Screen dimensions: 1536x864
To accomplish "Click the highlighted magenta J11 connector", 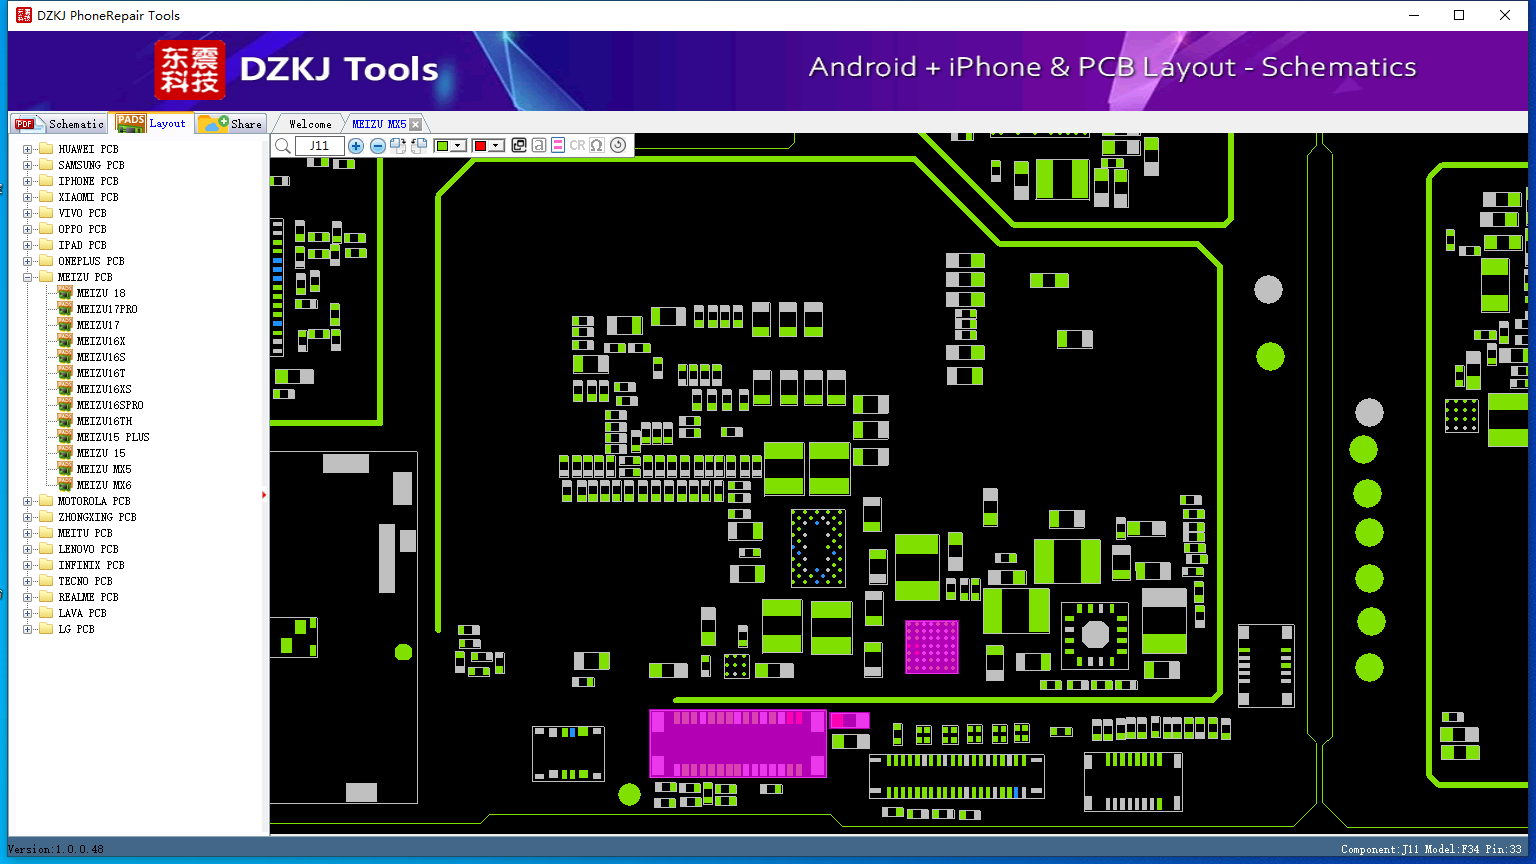I will point(738,743).
